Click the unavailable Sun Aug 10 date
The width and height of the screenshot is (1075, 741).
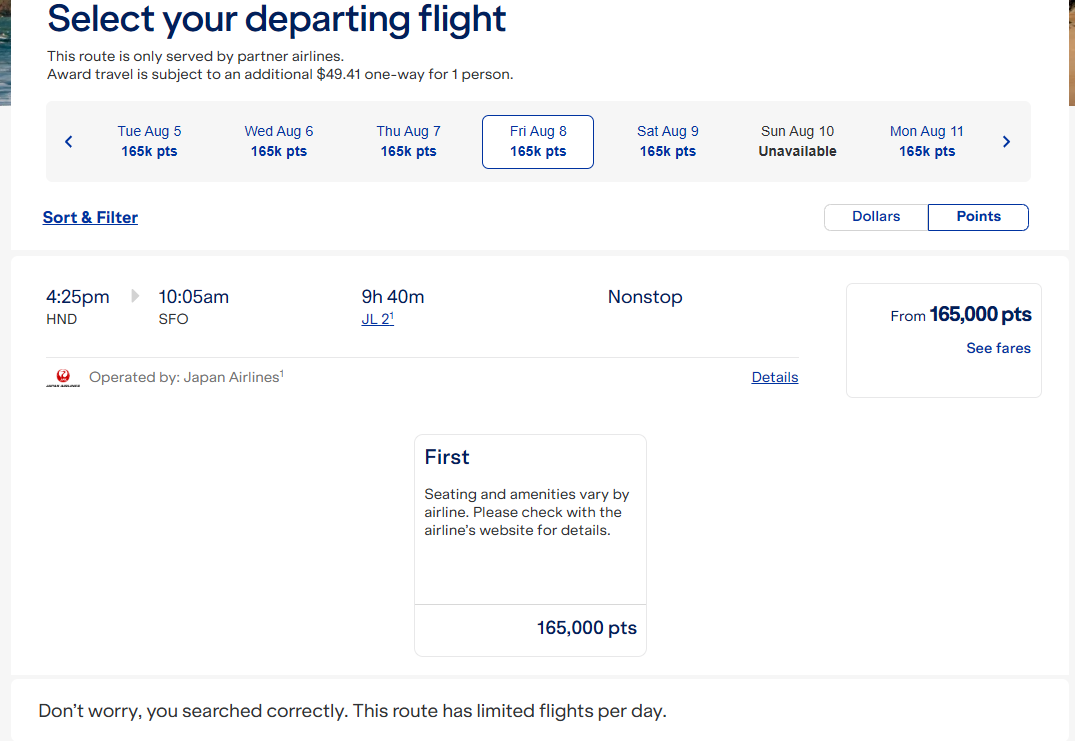coord(797,142)
